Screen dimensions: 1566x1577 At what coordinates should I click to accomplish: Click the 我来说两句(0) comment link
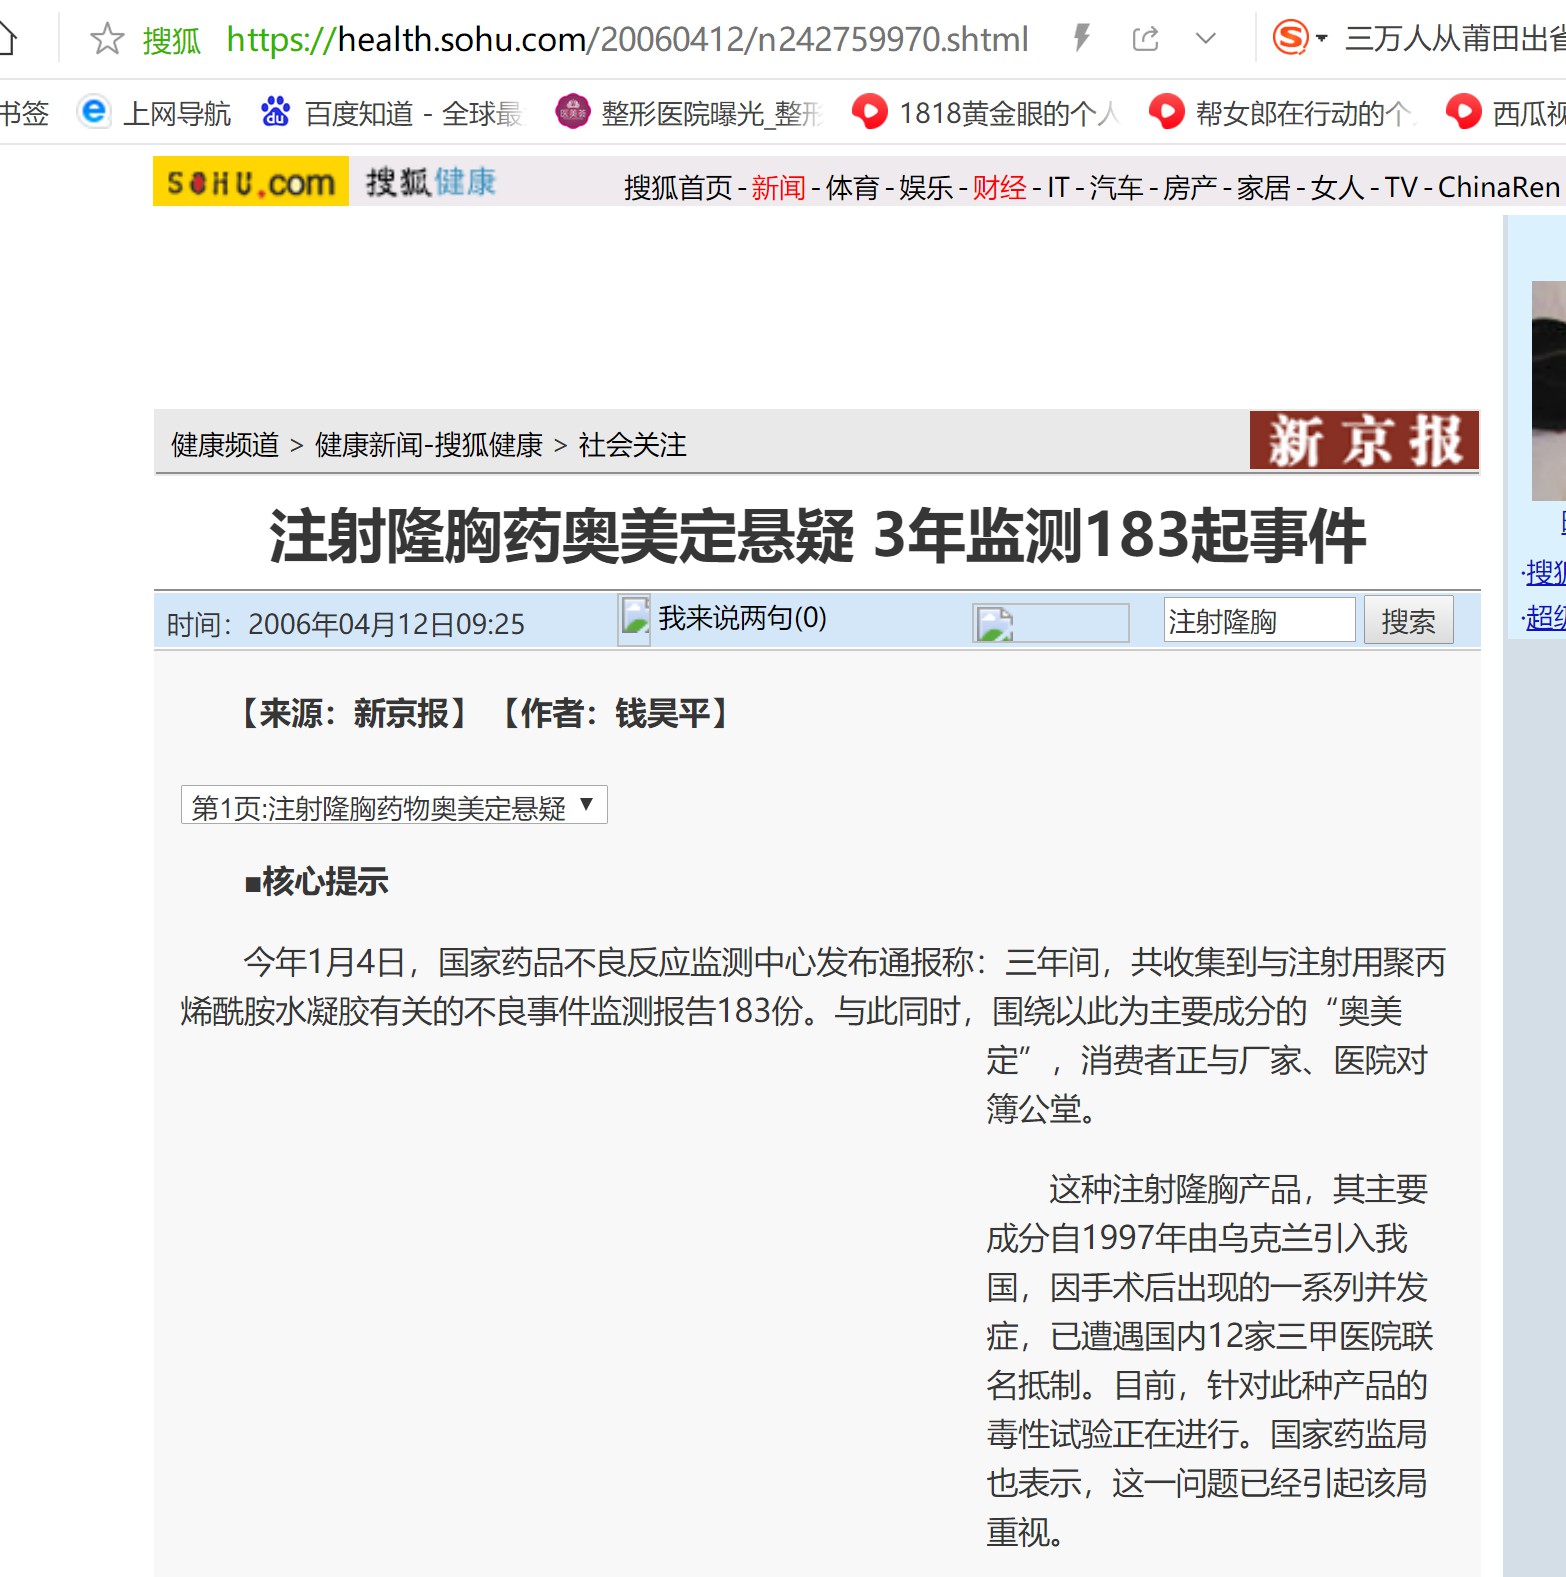pyautogui.click(x=742, y=617)
